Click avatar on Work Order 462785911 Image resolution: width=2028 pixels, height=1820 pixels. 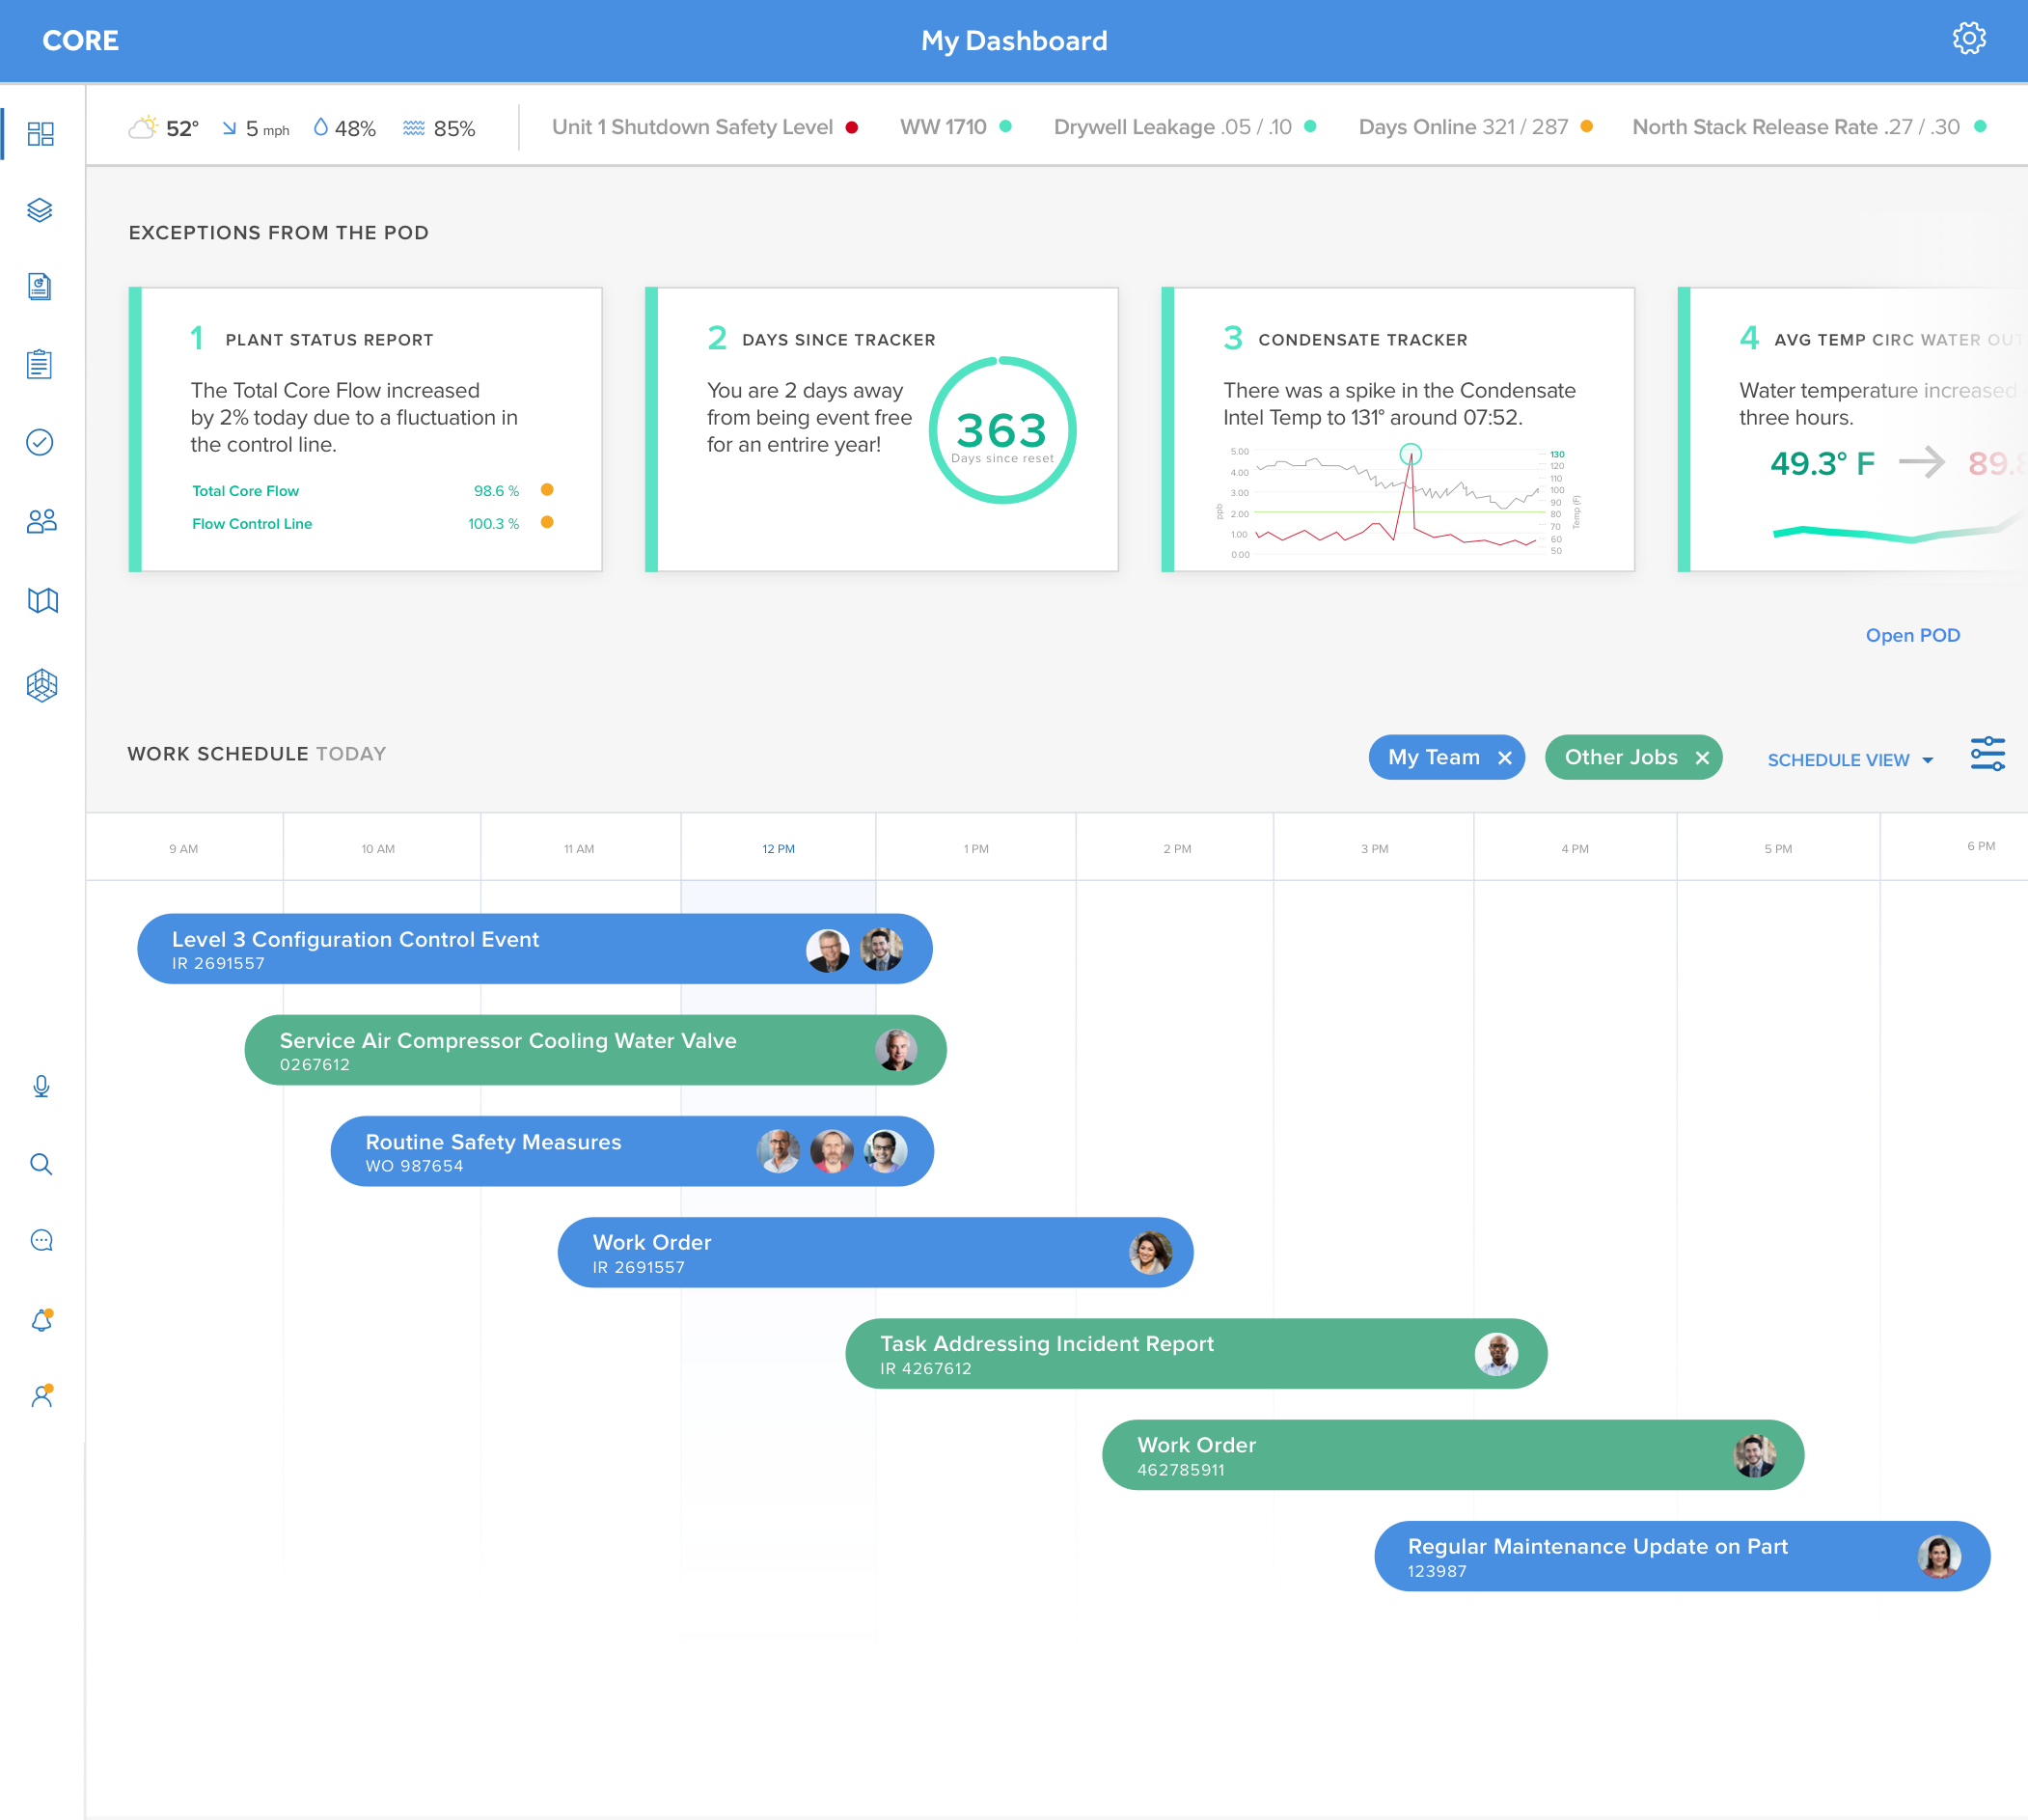[x=1754, y=1455]
